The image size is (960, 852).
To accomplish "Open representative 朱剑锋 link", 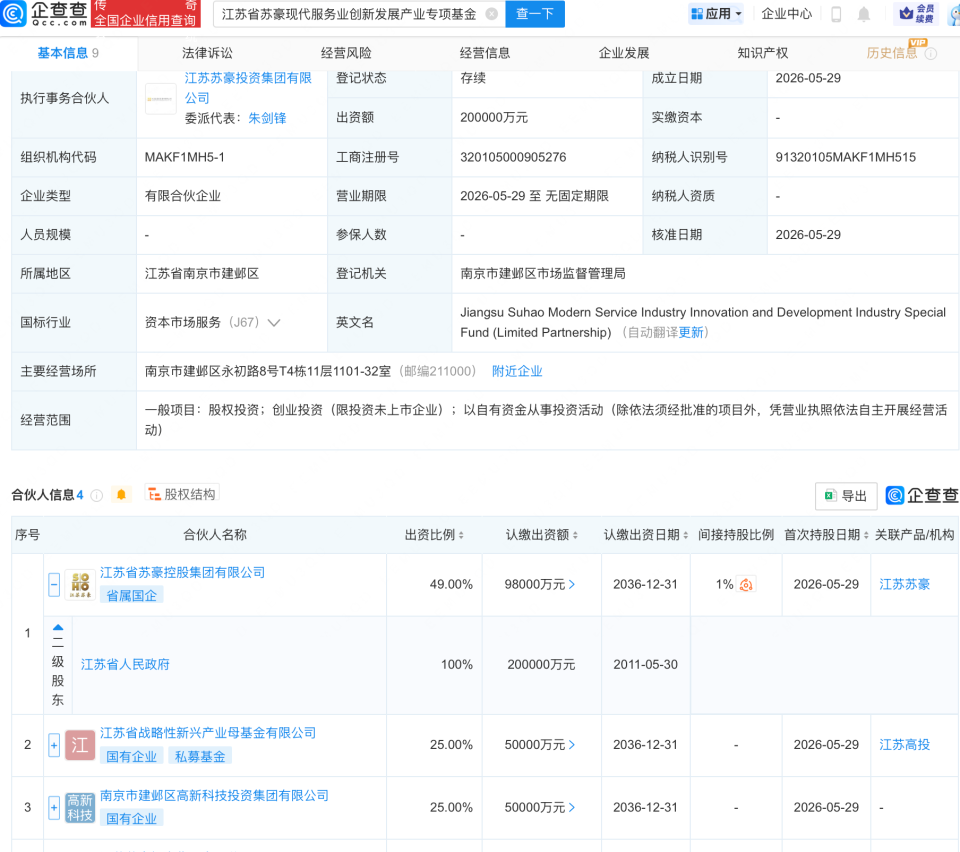I will (x=267, y=119).
